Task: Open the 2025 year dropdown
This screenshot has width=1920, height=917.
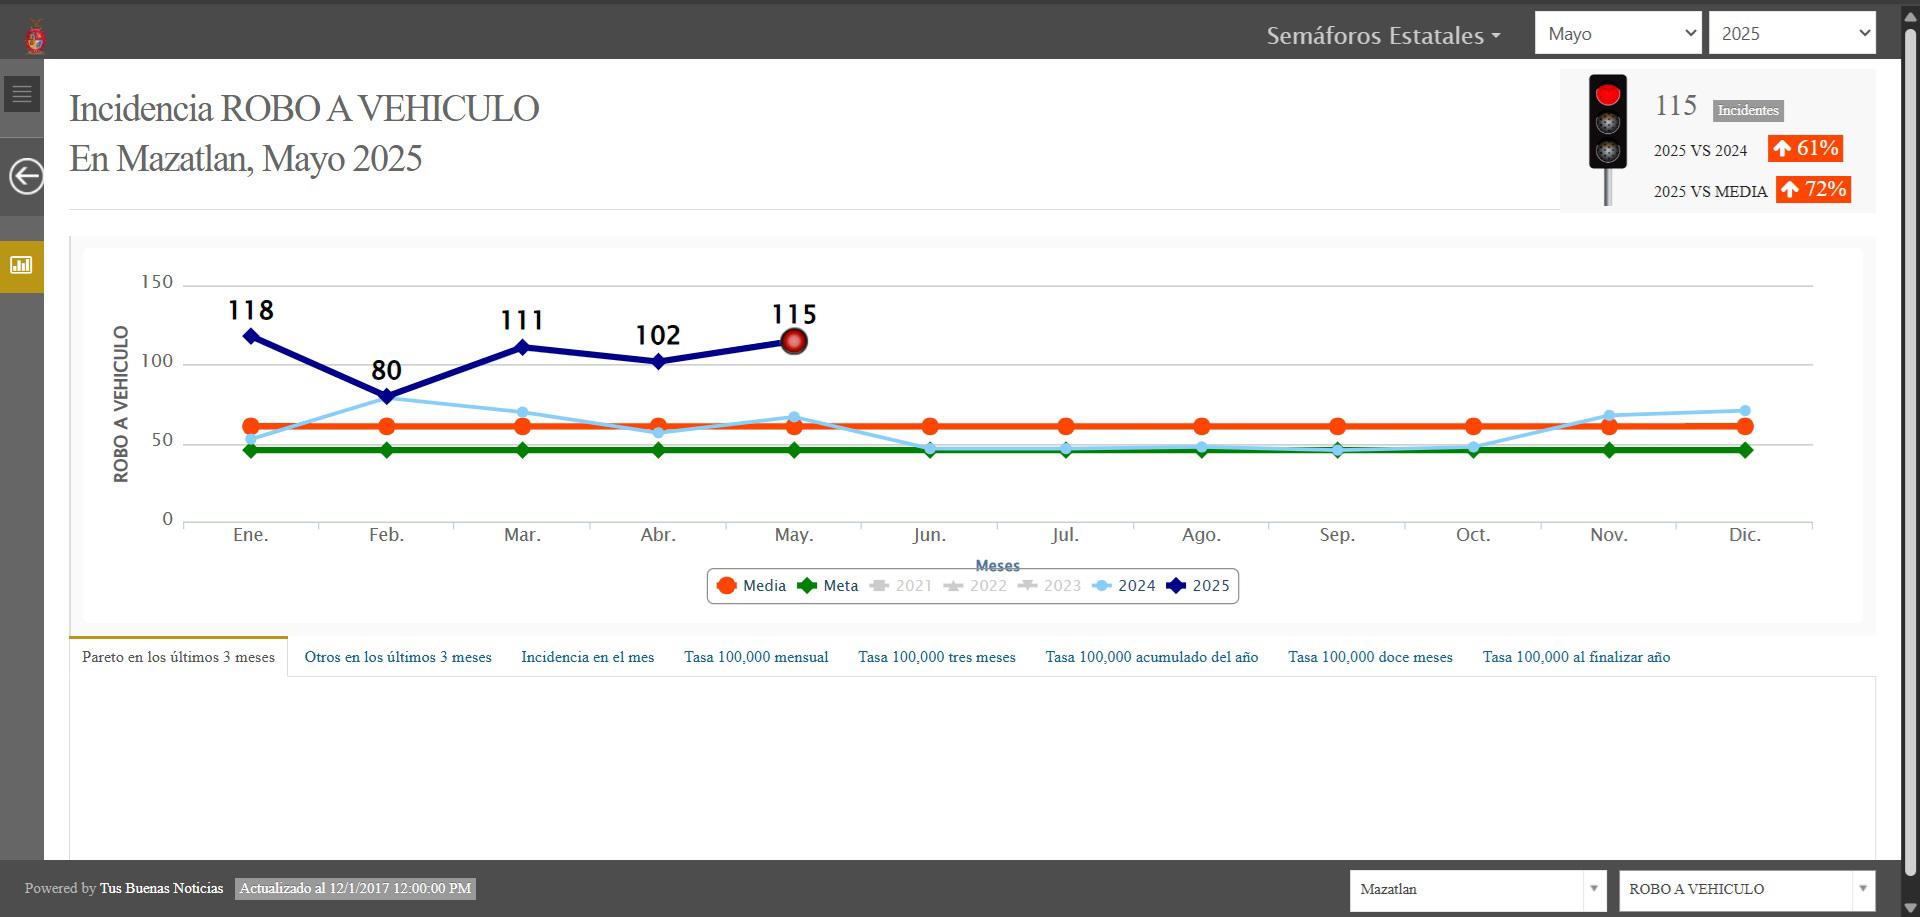Action: (x=1791, y=34)
